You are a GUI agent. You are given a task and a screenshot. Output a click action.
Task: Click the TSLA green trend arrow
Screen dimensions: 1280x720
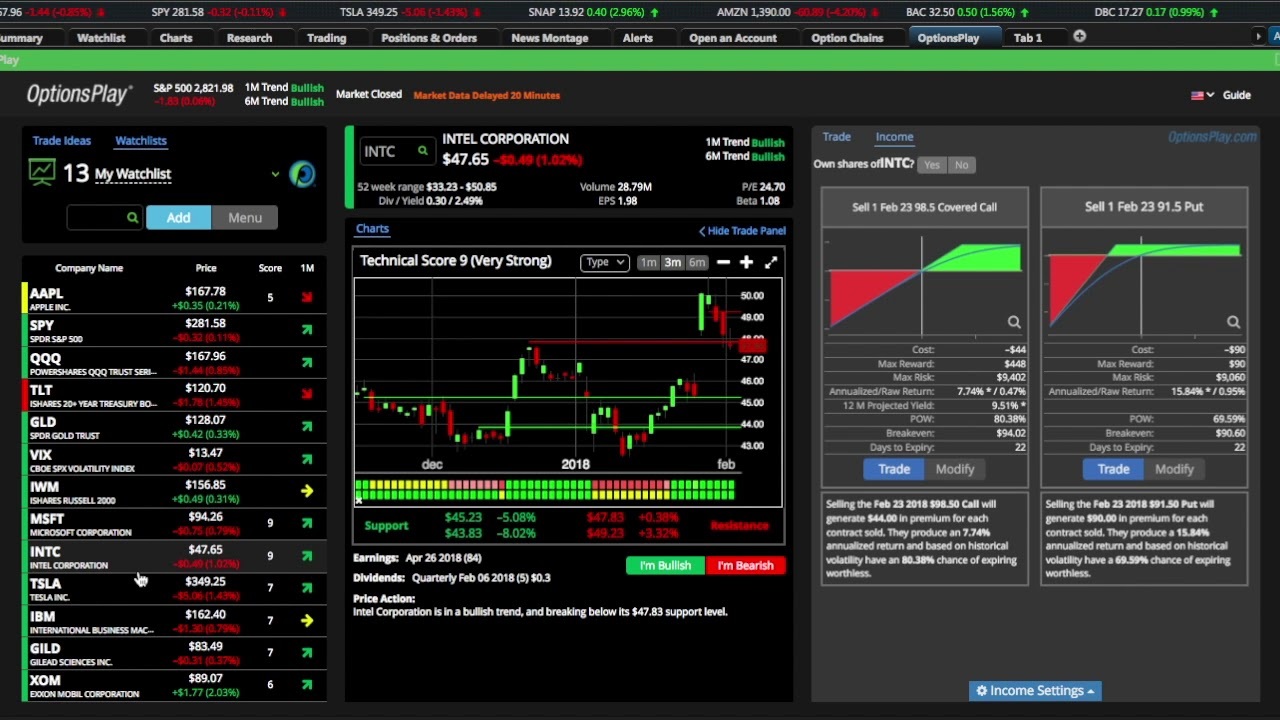click(x=307, y=588)
